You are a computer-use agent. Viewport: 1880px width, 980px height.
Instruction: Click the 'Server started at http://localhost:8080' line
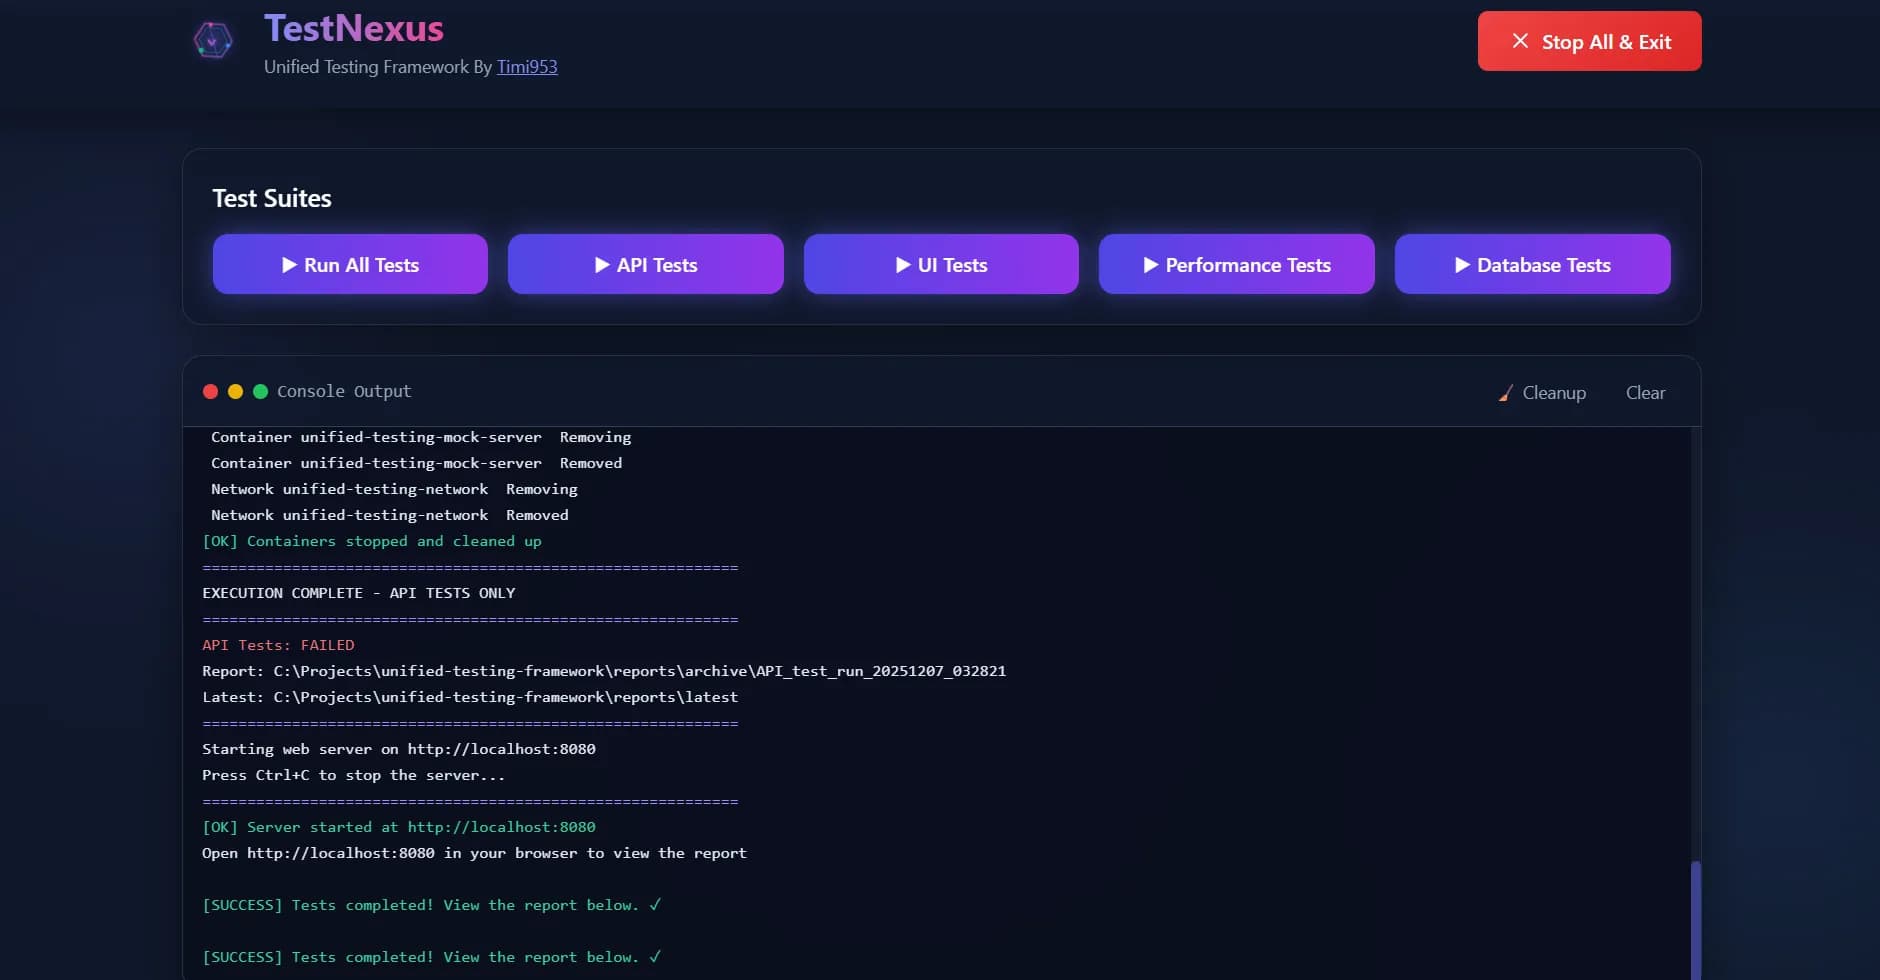[x=398, y=827]
